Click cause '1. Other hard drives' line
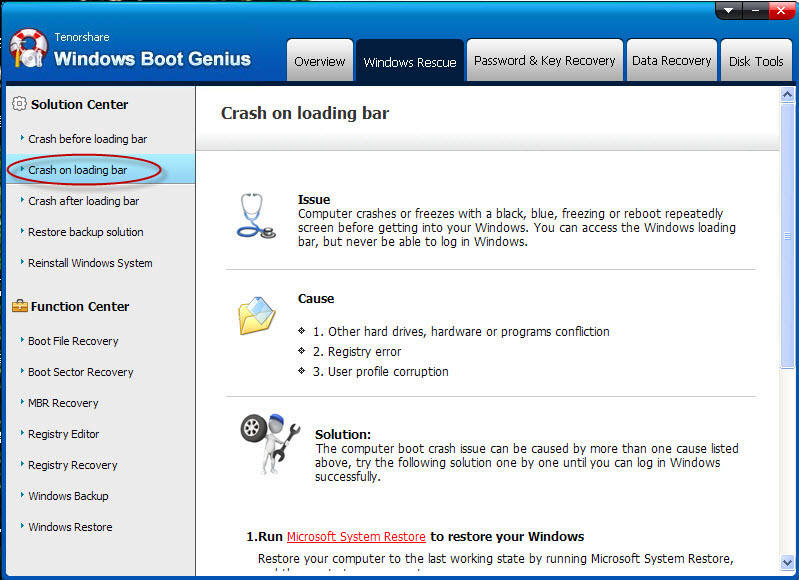Image resolution: width=799 pixels, height=580 pixels. coord(461,332)
